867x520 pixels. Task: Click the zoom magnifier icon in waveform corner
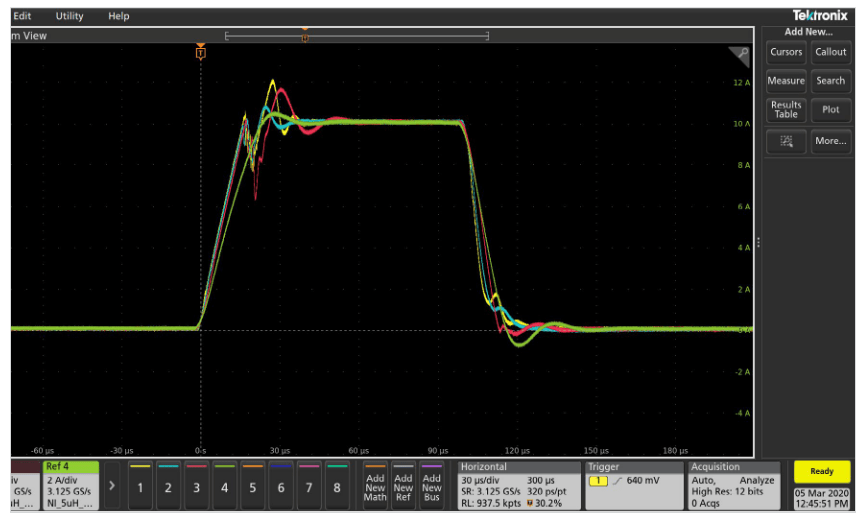pos(739,56)
